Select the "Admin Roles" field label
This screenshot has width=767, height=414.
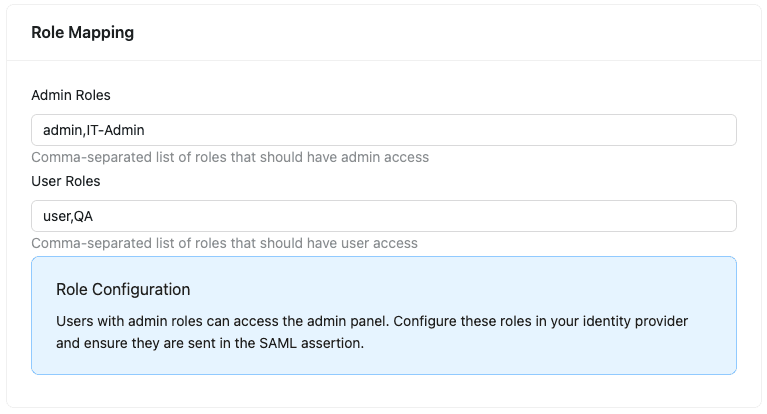[x=71, y=95]
